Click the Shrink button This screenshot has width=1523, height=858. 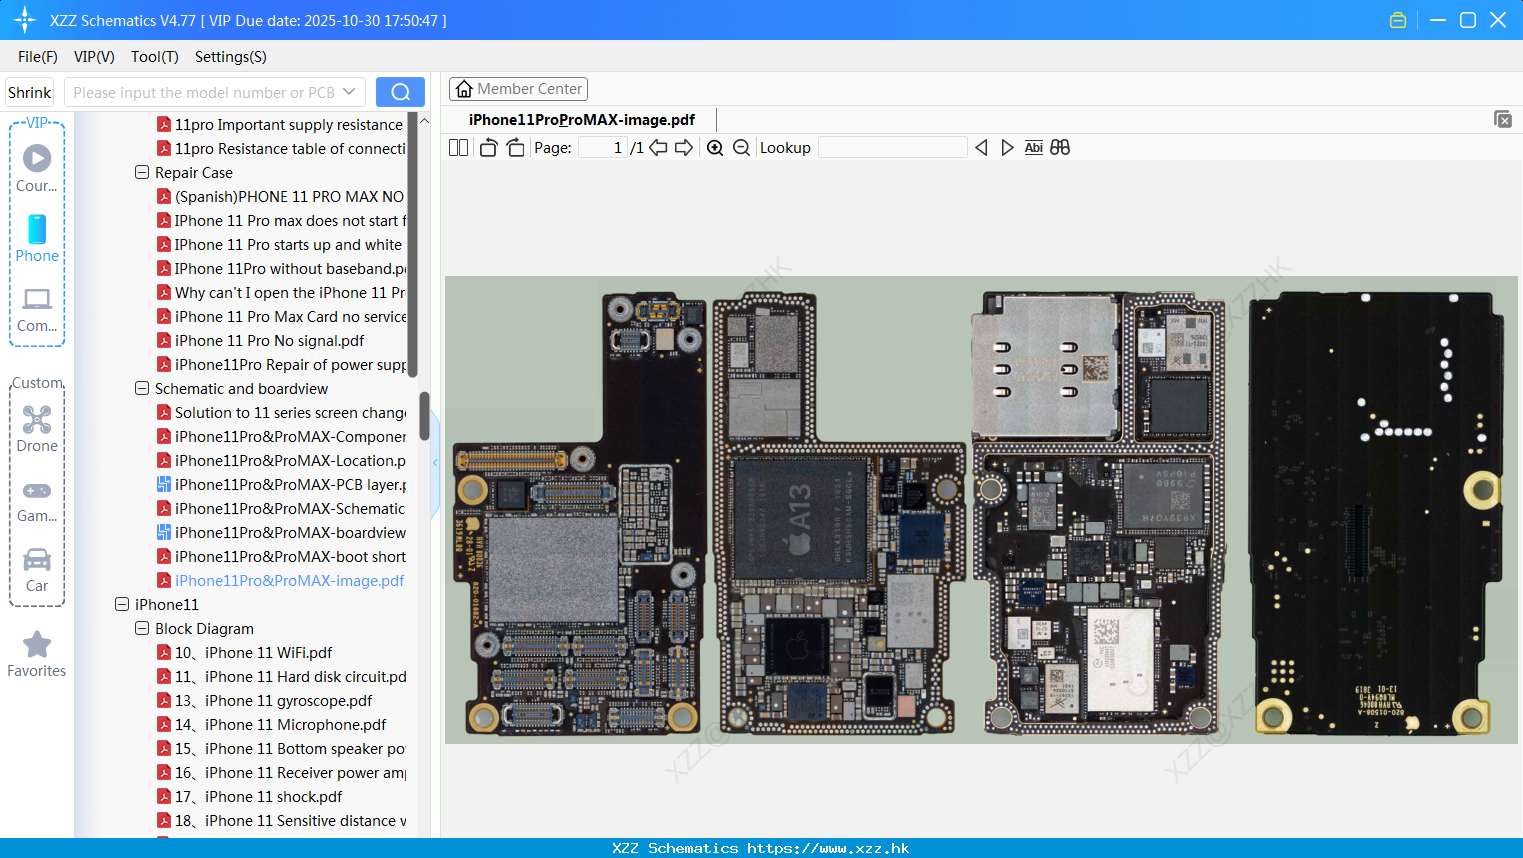[x=29, y=92]
